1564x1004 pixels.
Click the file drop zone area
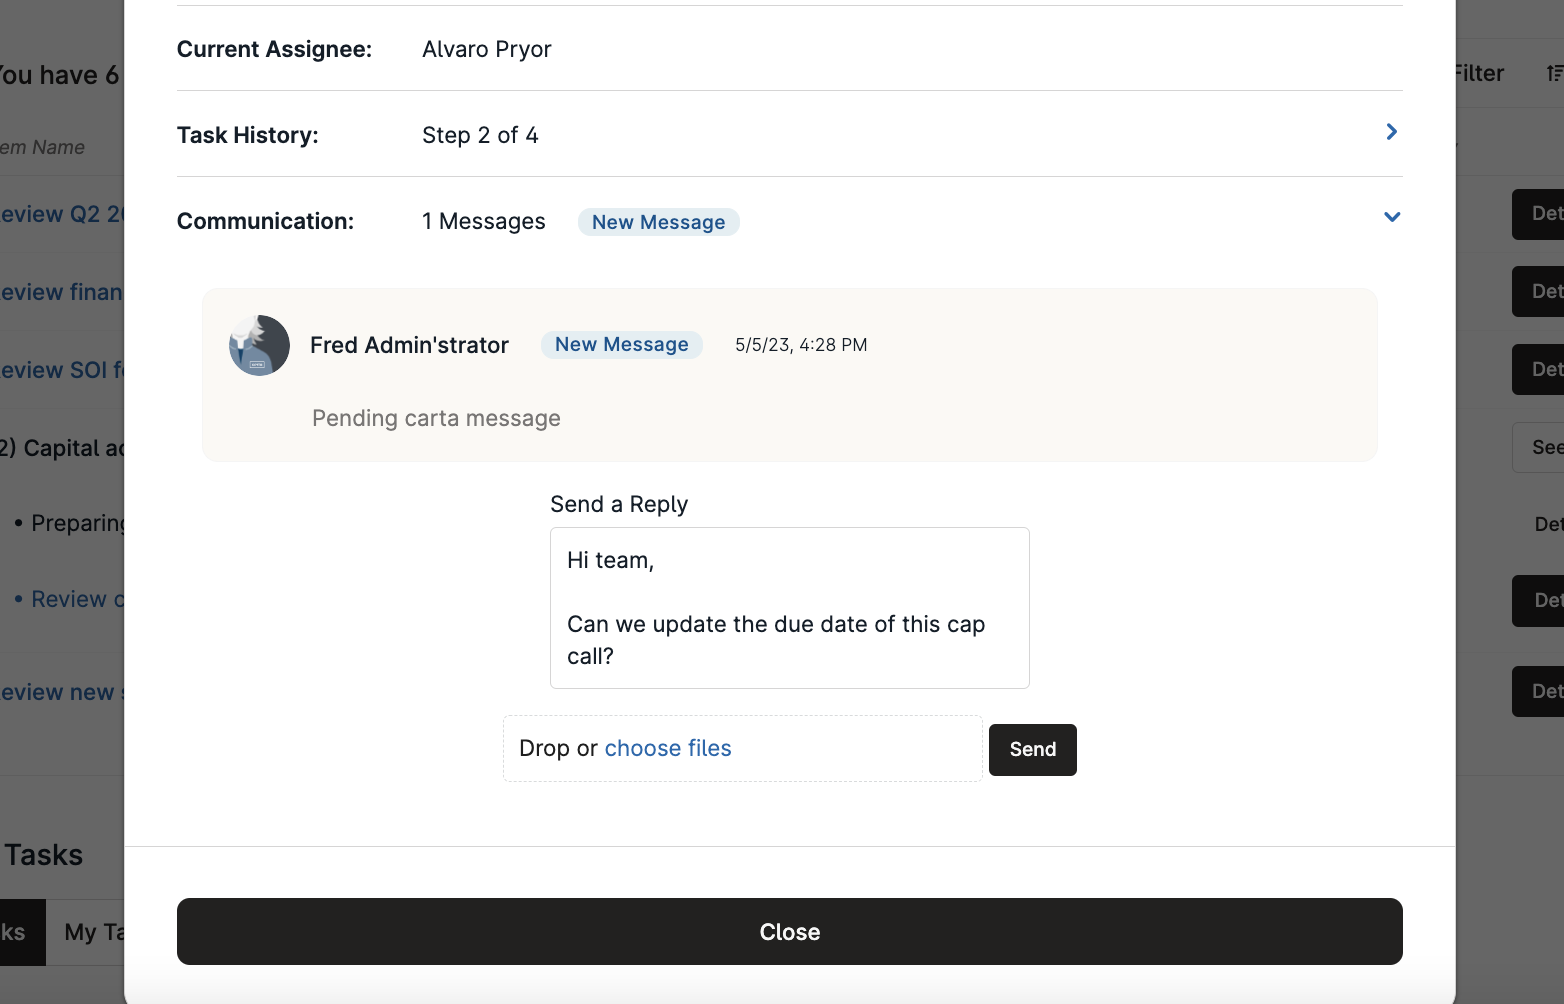pyautogui.click(x=560, y=747)
